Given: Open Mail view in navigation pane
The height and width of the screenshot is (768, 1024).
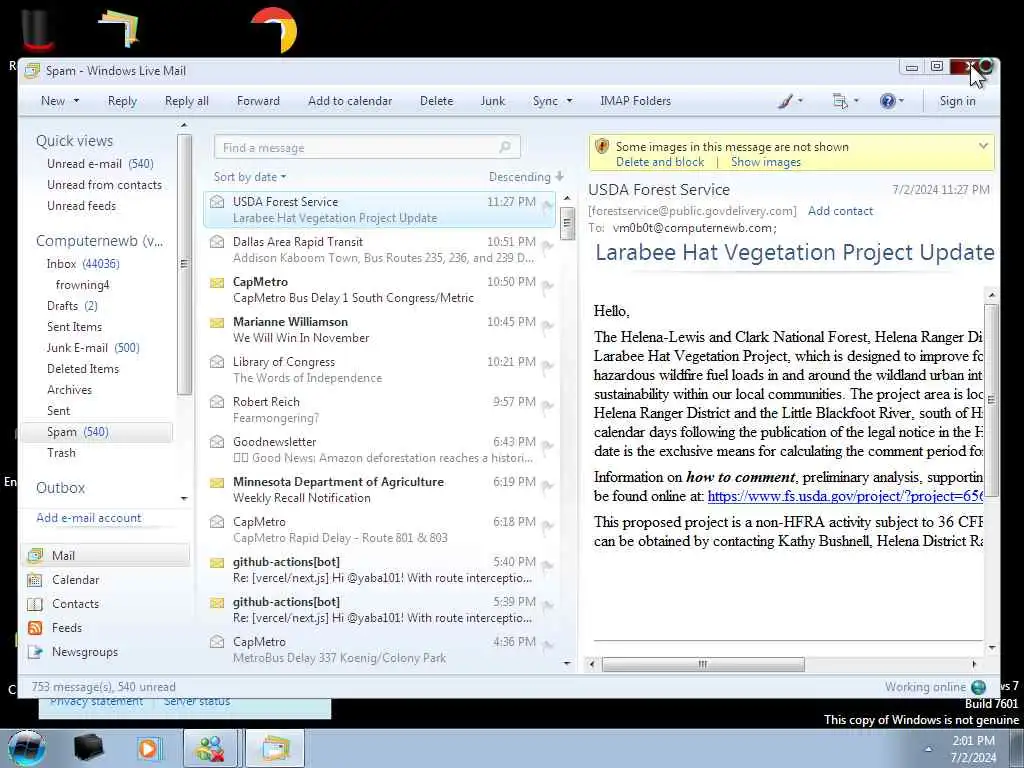Looking at the screenshot, I should (x=106, y=556).
